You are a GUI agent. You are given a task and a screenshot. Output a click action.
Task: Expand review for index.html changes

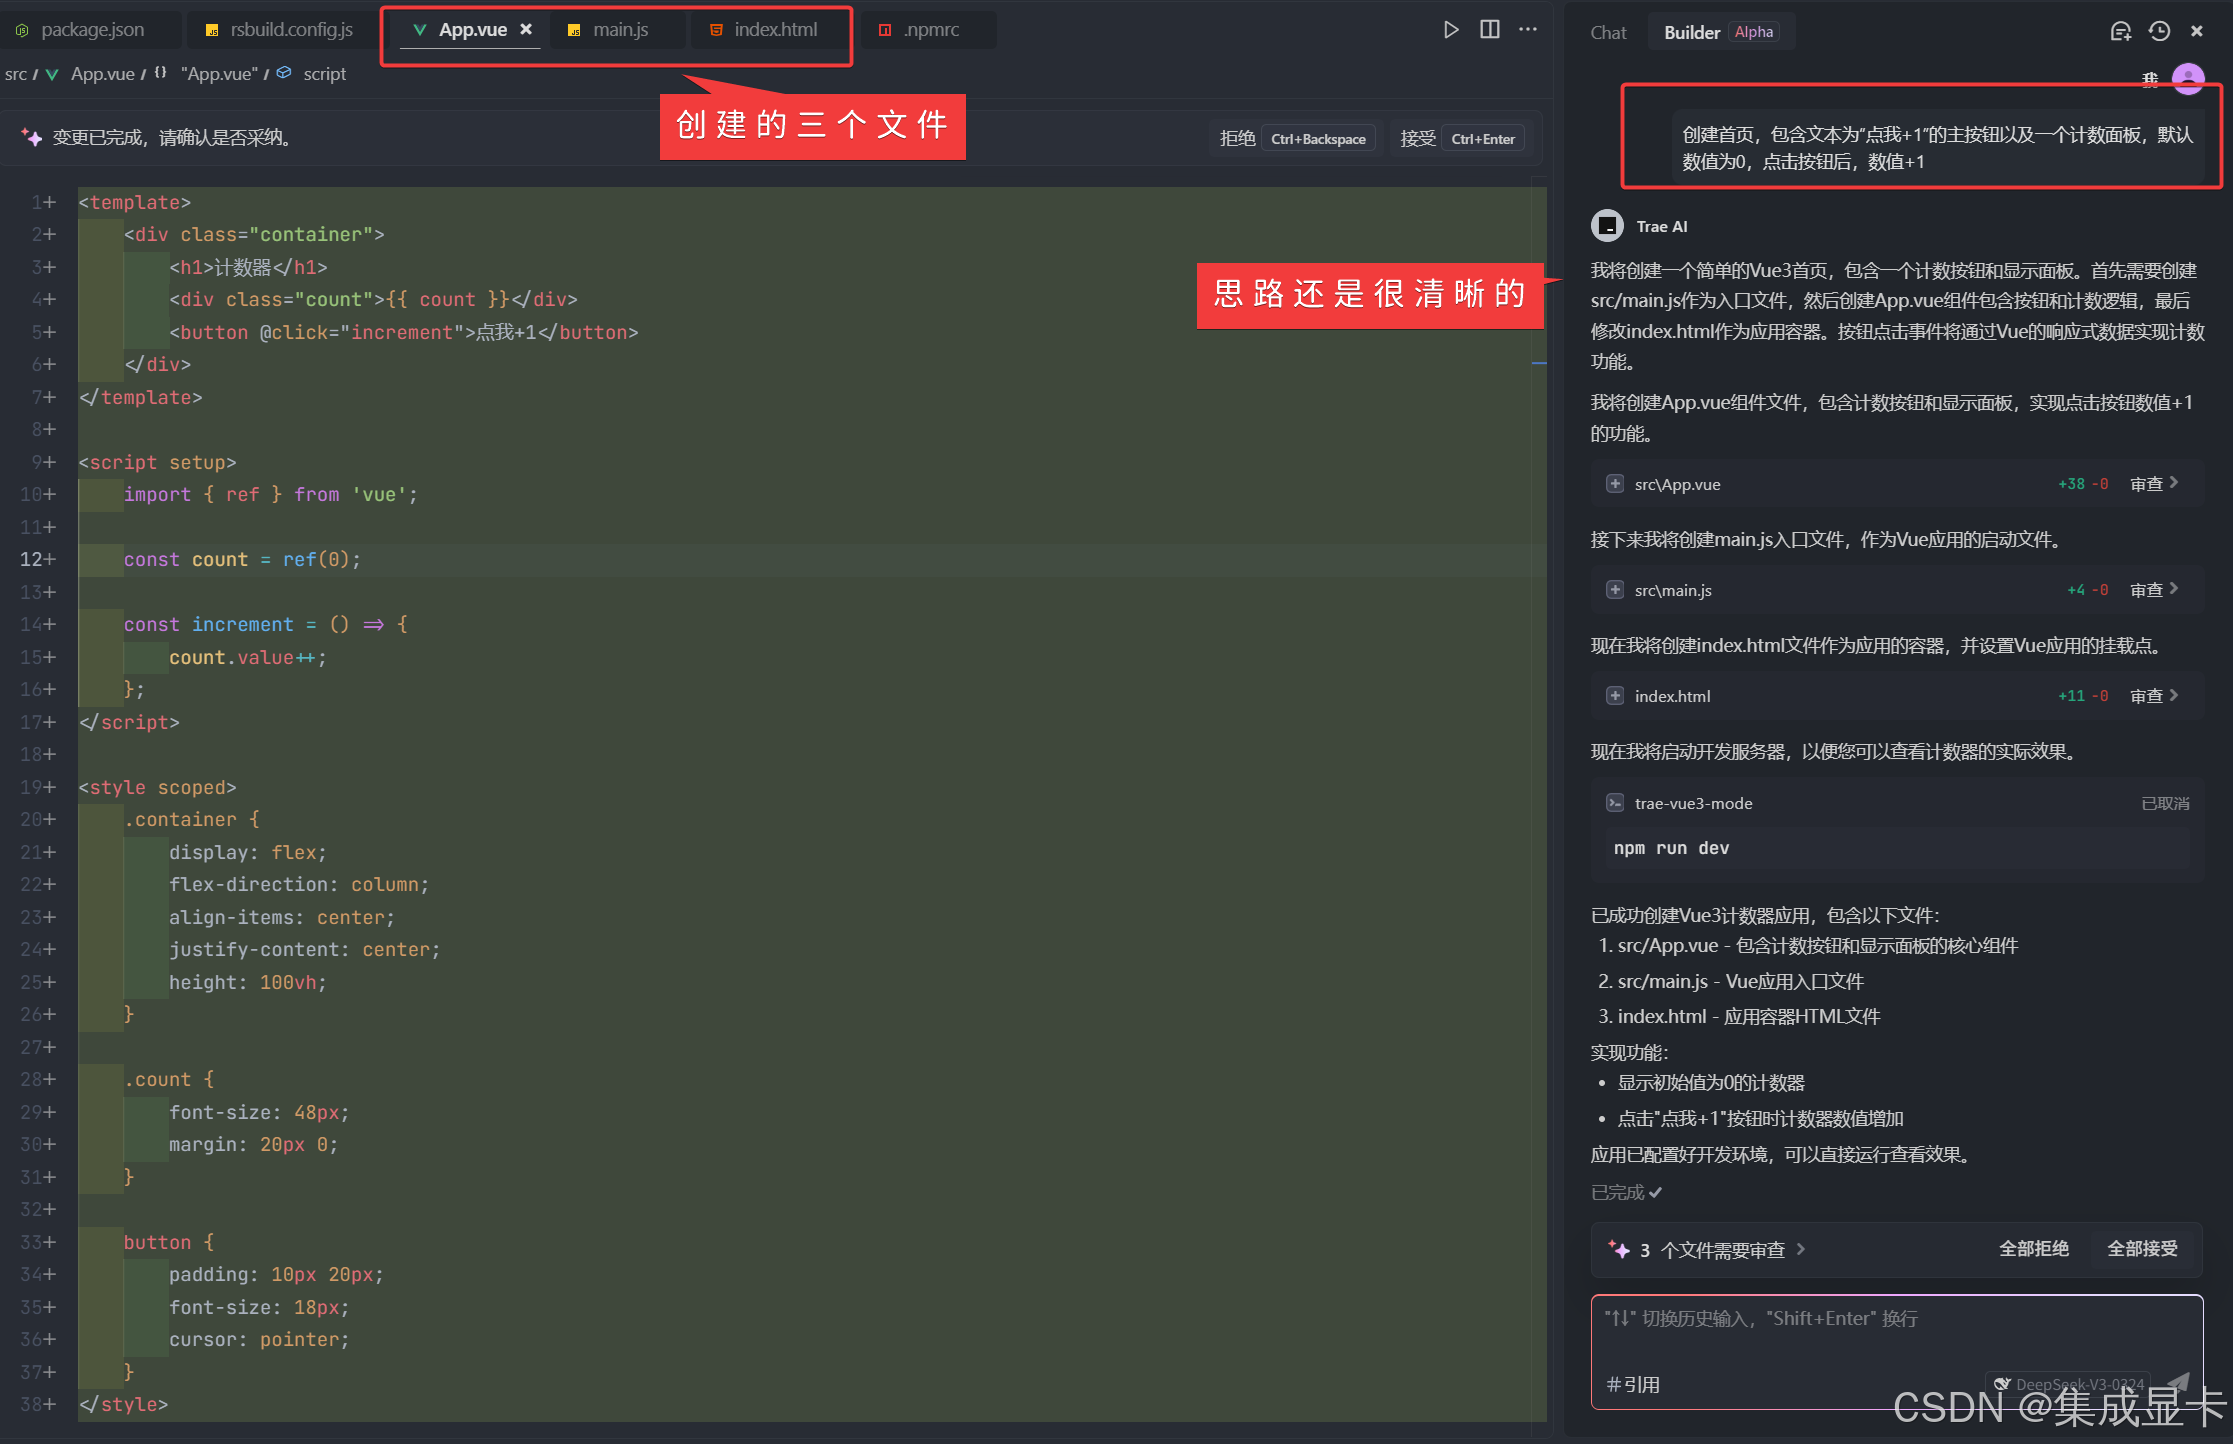coord(2153,696)
